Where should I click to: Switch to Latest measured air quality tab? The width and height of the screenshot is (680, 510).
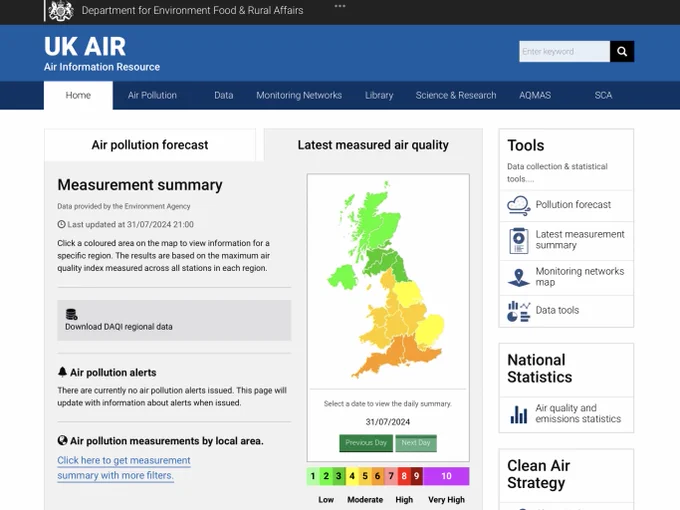(373, 145)
